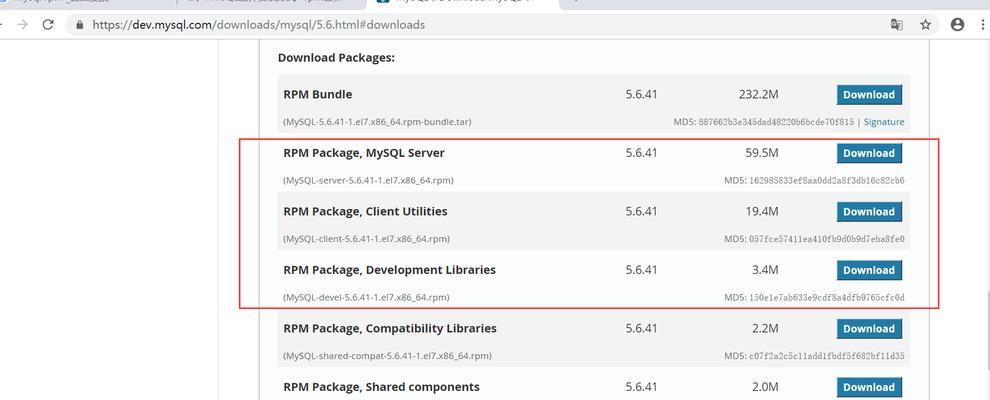This screenshot has width=990, height=400.
Task: Click version 5.6.41 in Shared components row
Action: [641, 387]
